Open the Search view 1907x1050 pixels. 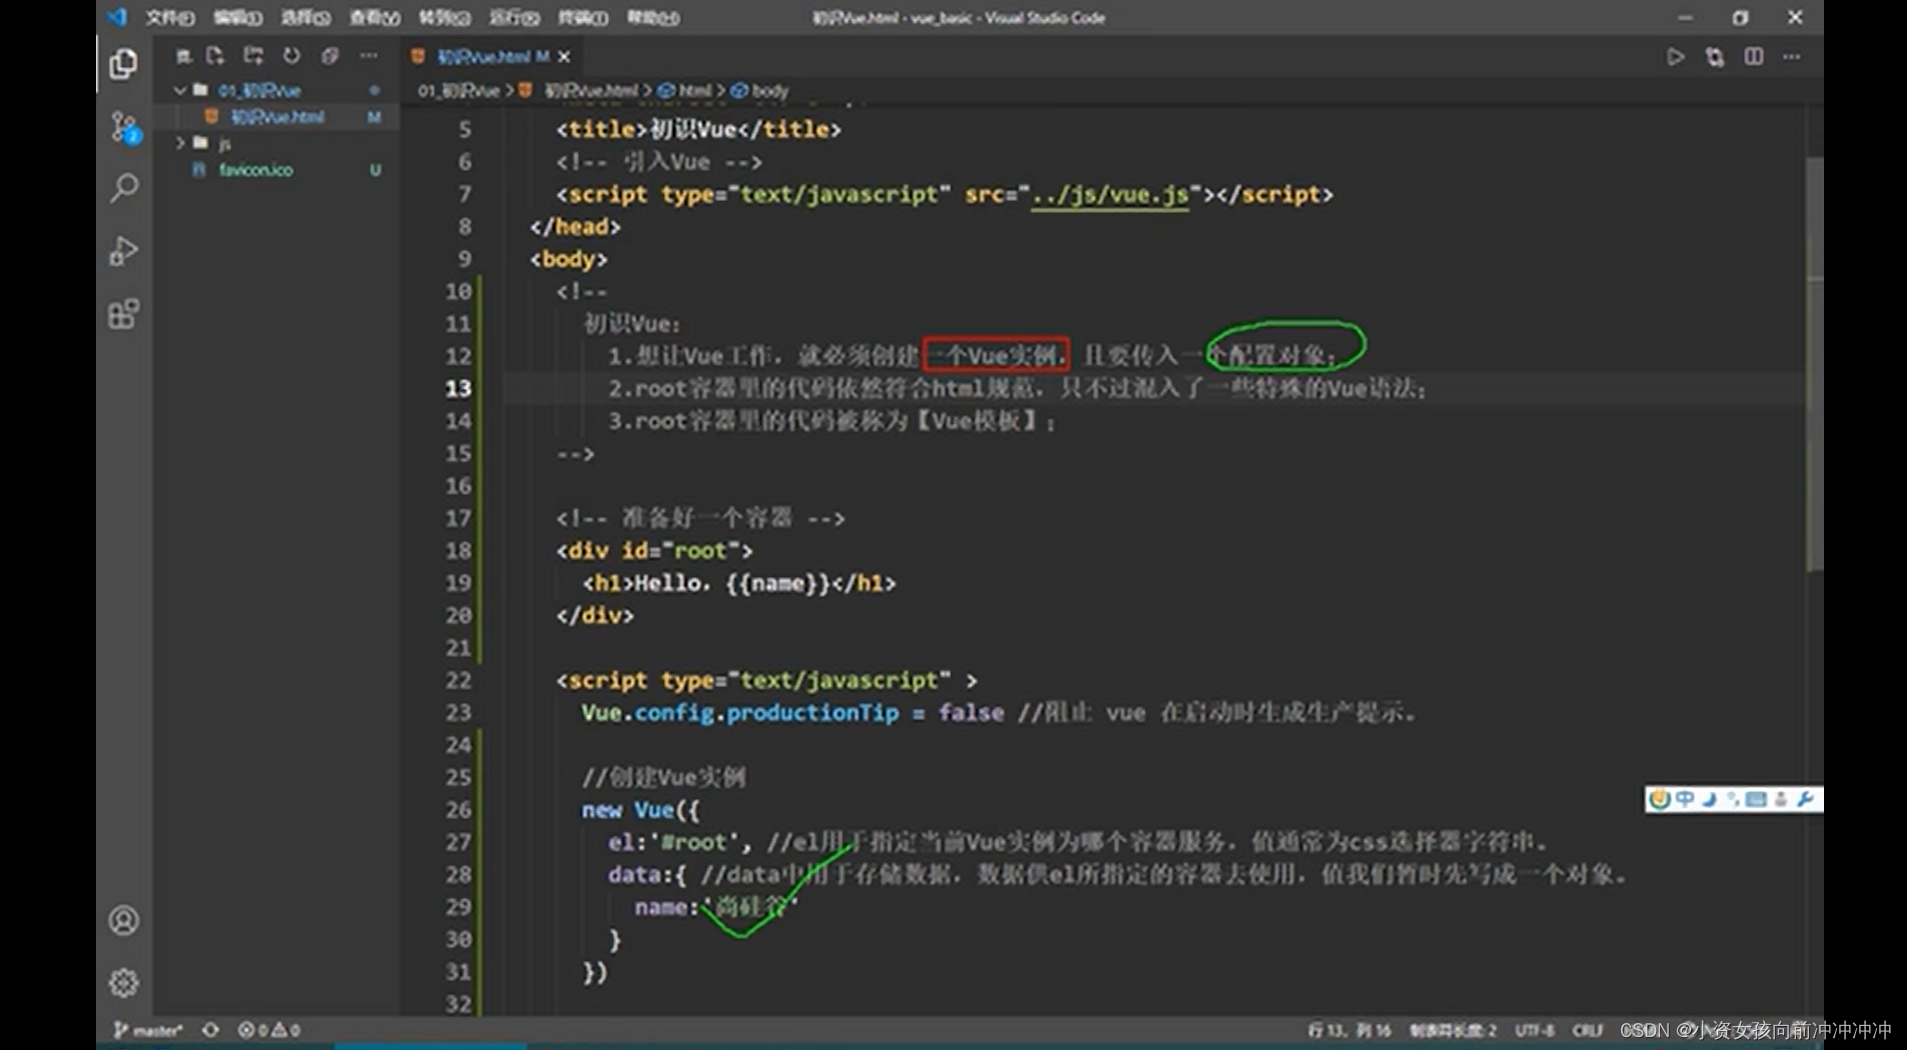coord(124,188)
